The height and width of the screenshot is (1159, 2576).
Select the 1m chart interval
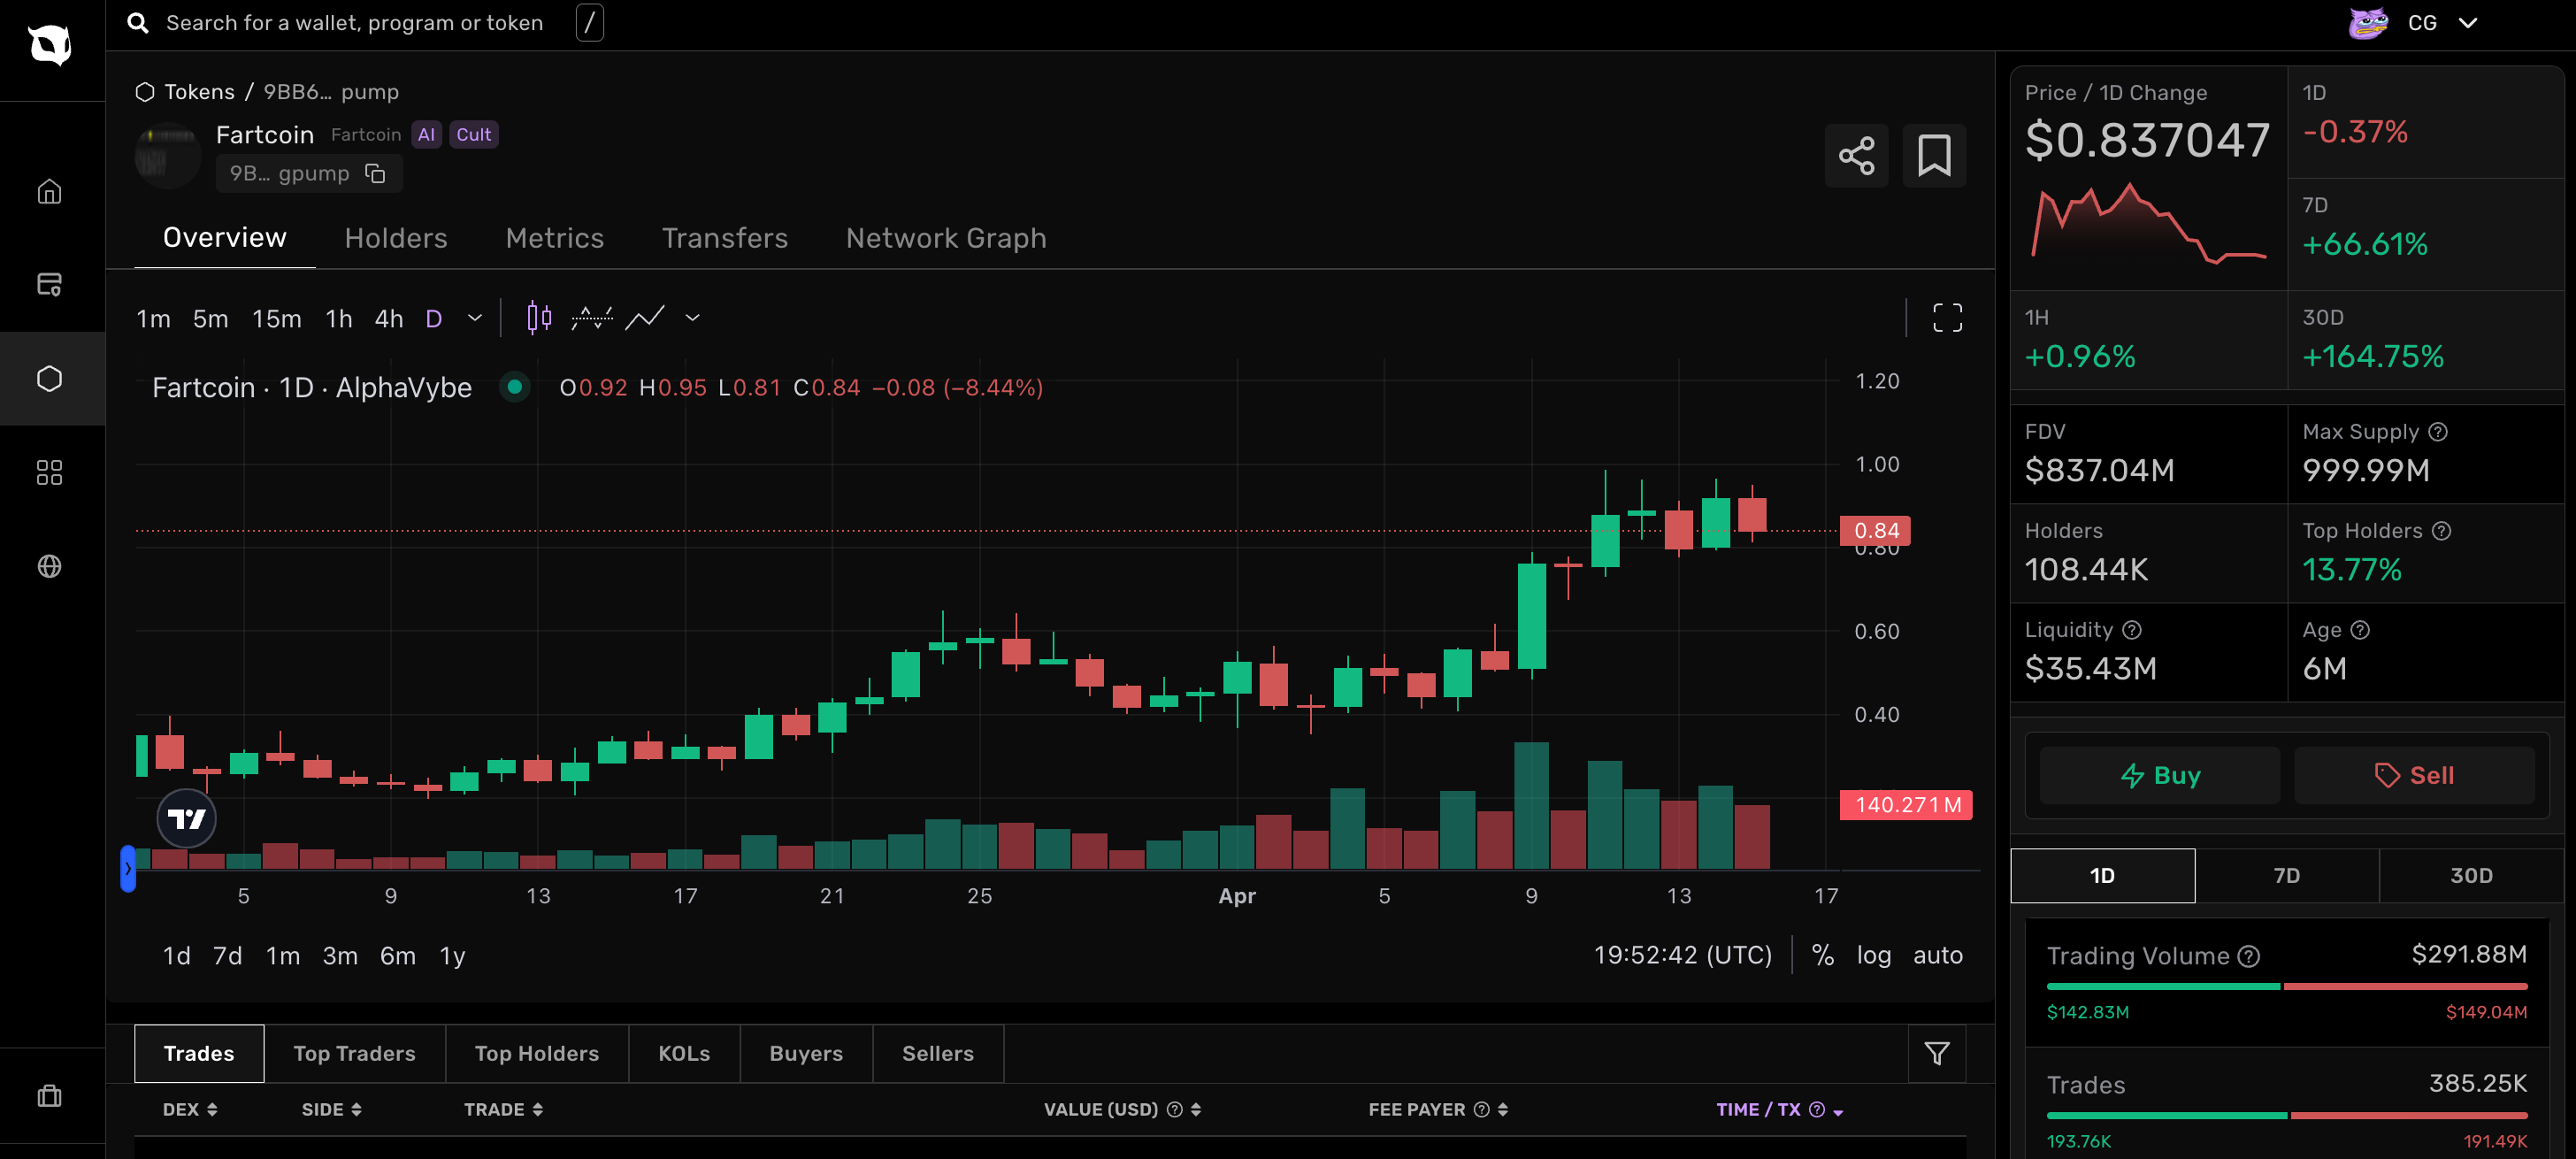coord(153,319)
